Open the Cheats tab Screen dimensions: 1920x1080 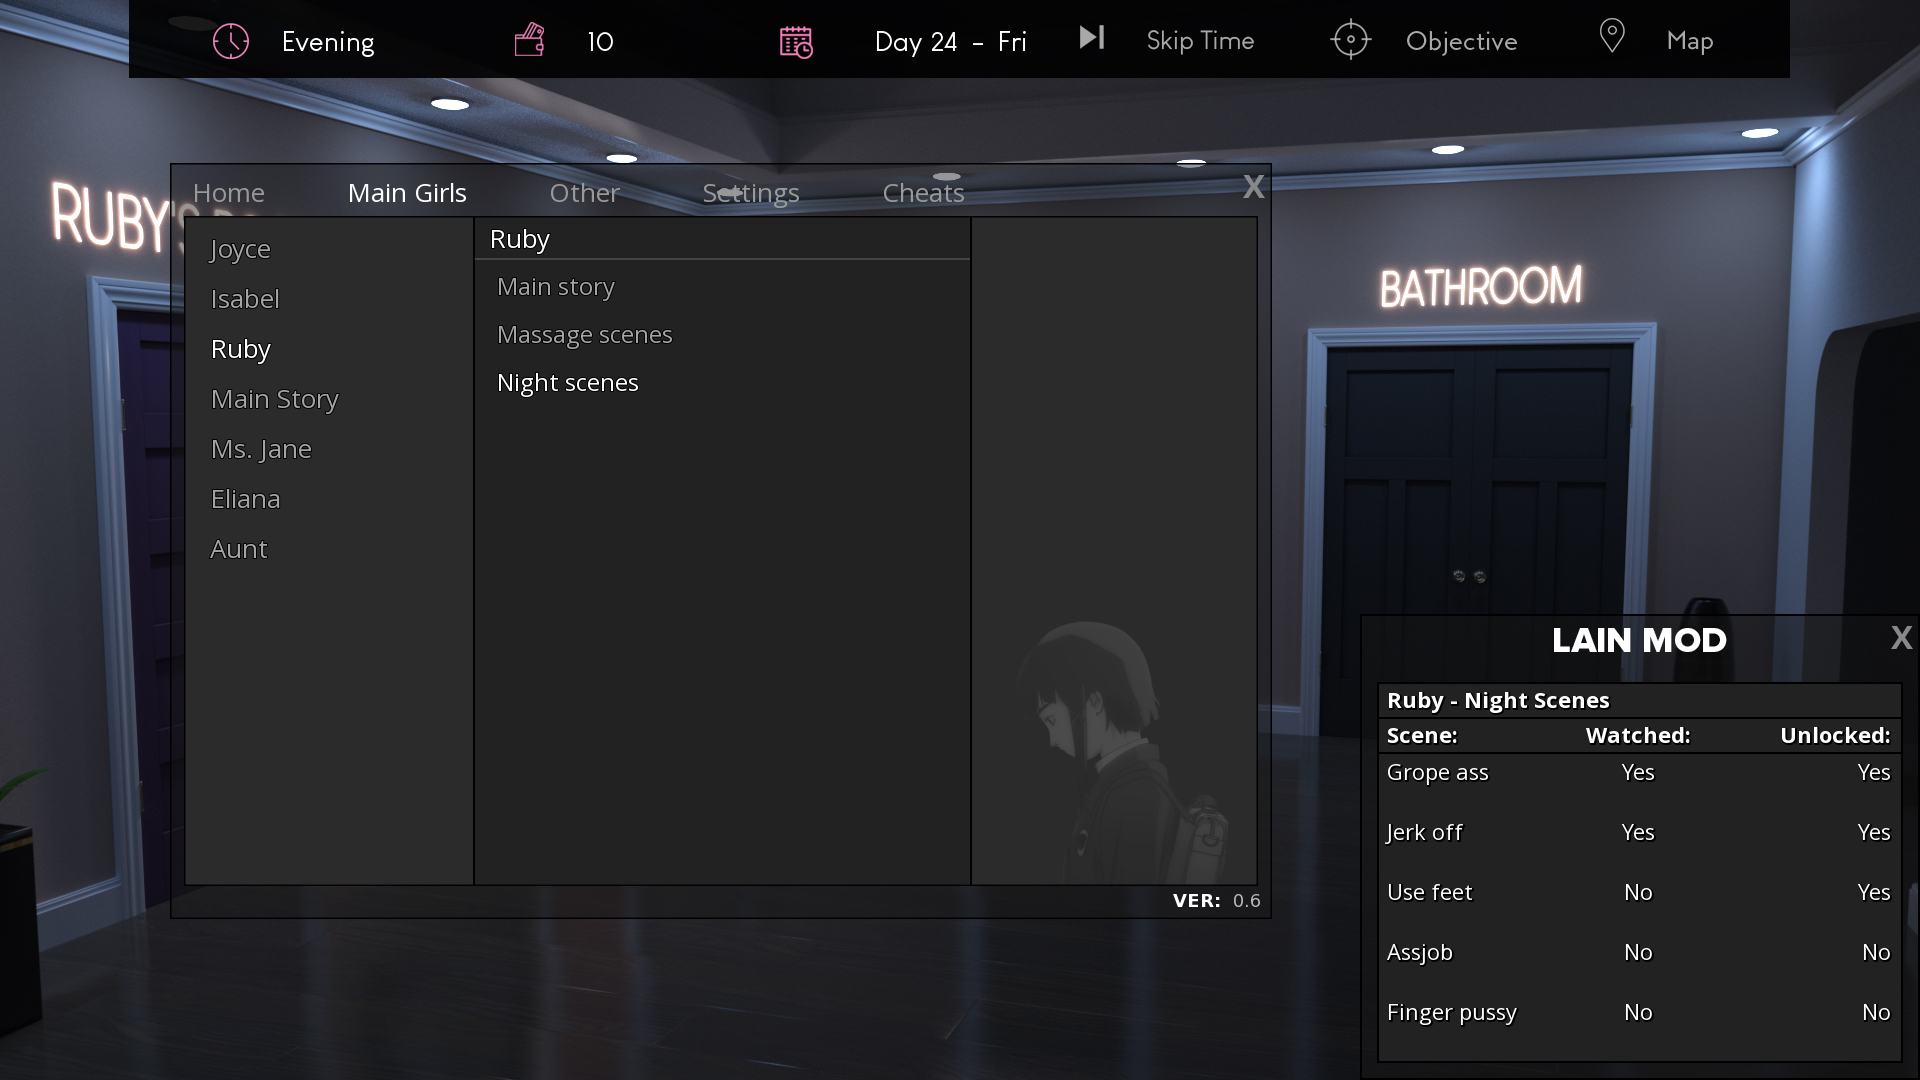[922, 193]
